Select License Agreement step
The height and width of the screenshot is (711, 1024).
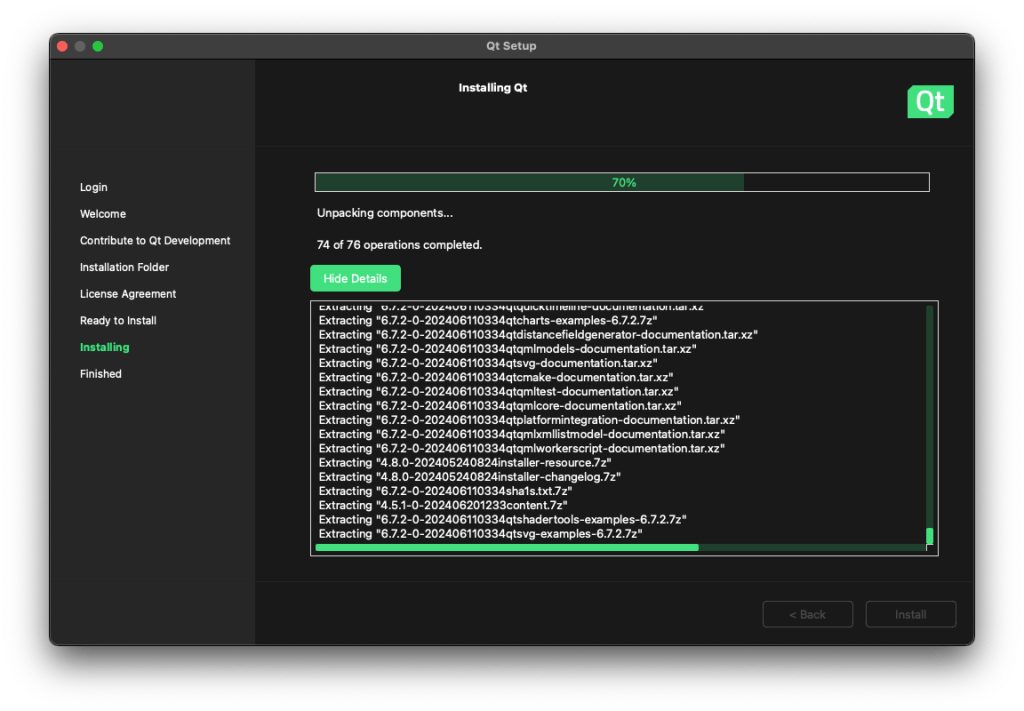pos(128,294)
